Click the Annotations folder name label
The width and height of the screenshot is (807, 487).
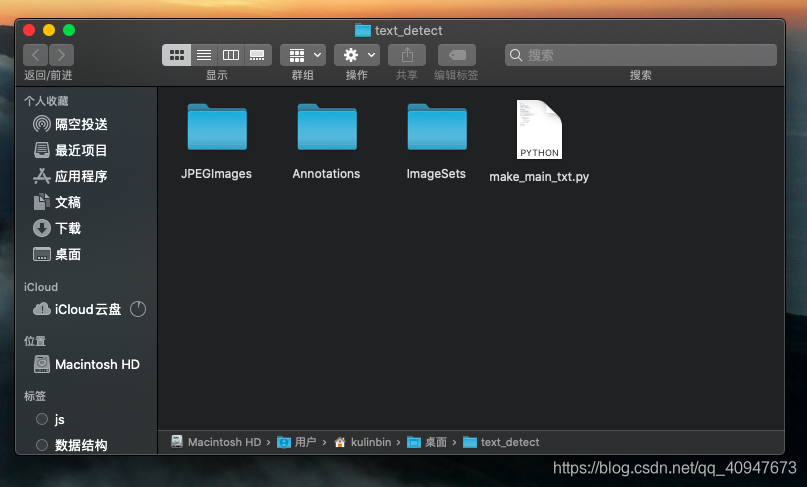click(326, 174)
